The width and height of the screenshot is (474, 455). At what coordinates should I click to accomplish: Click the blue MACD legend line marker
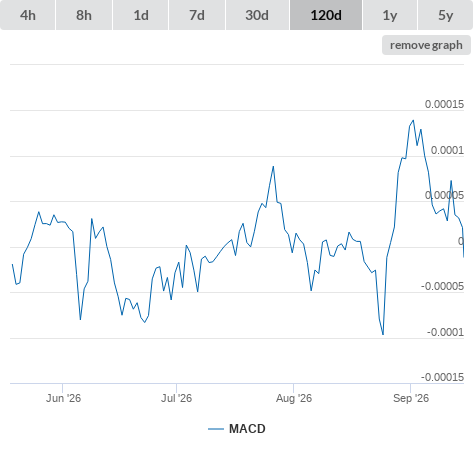click(216, 429)
